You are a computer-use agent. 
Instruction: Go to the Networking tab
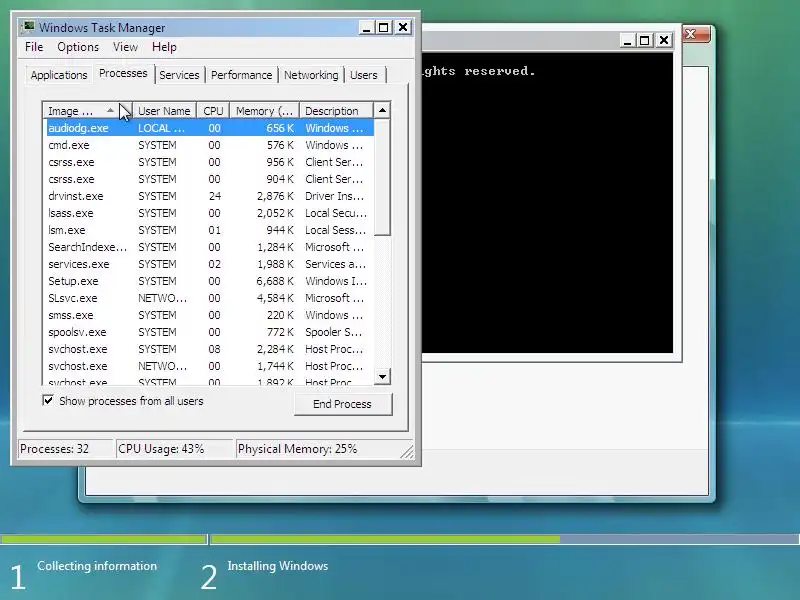click(311, 75)
